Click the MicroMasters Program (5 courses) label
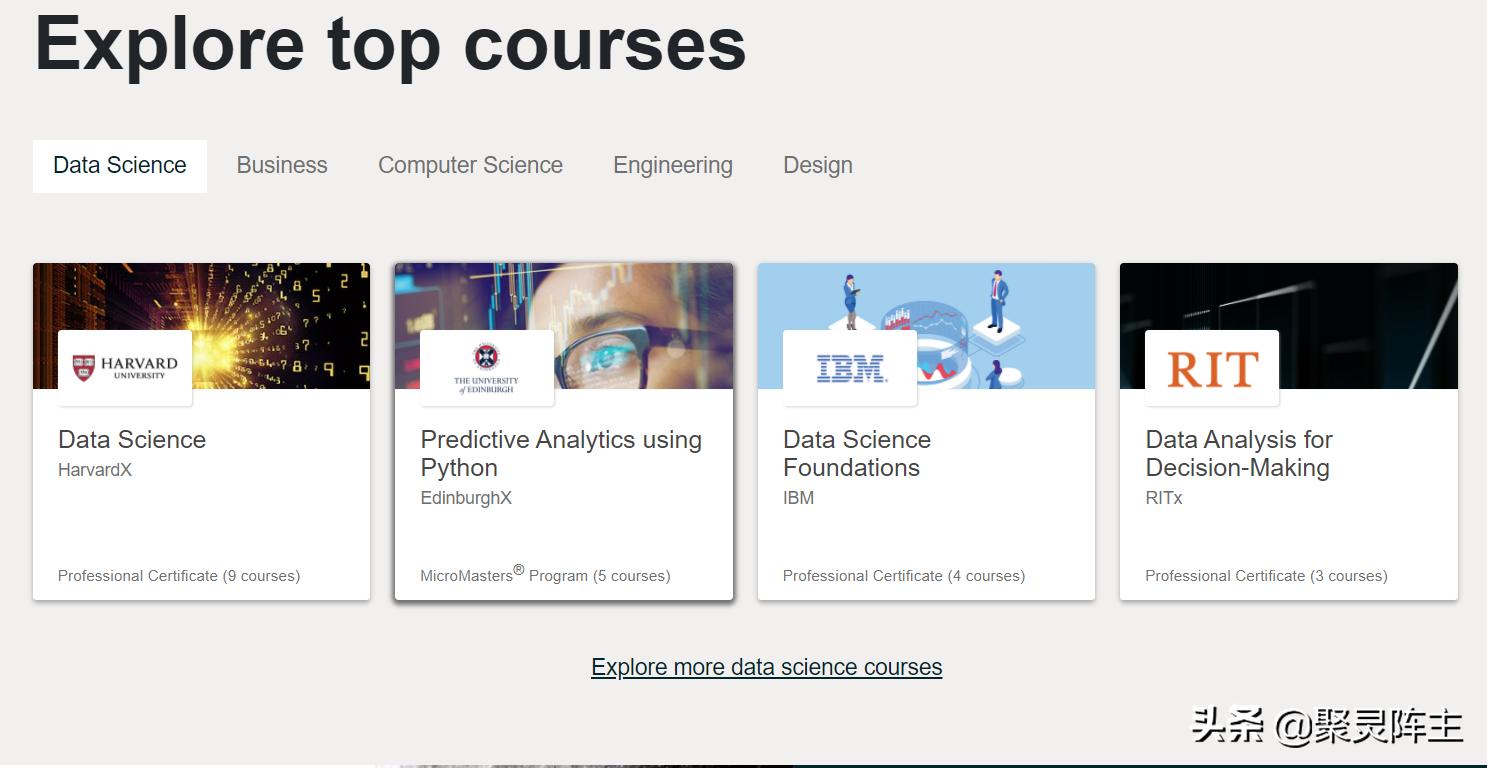 (545, 575)
